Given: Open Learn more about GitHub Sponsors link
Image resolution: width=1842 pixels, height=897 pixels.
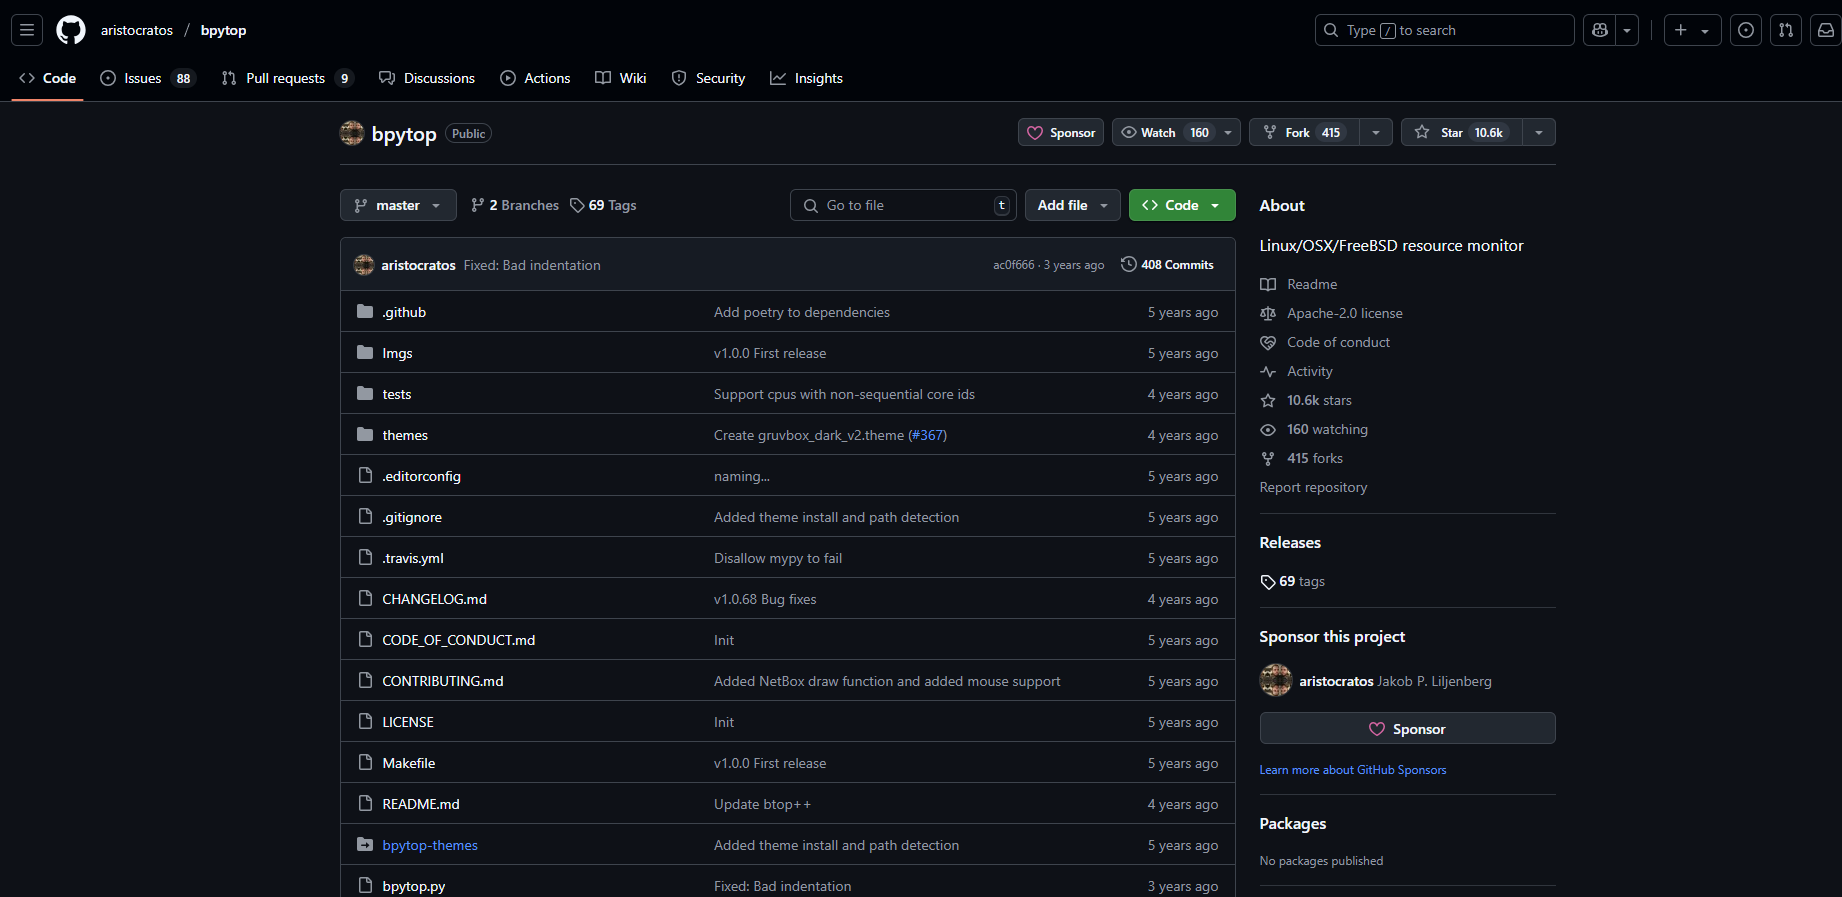Looking at the screenshot, I should tap(1353, 770).
